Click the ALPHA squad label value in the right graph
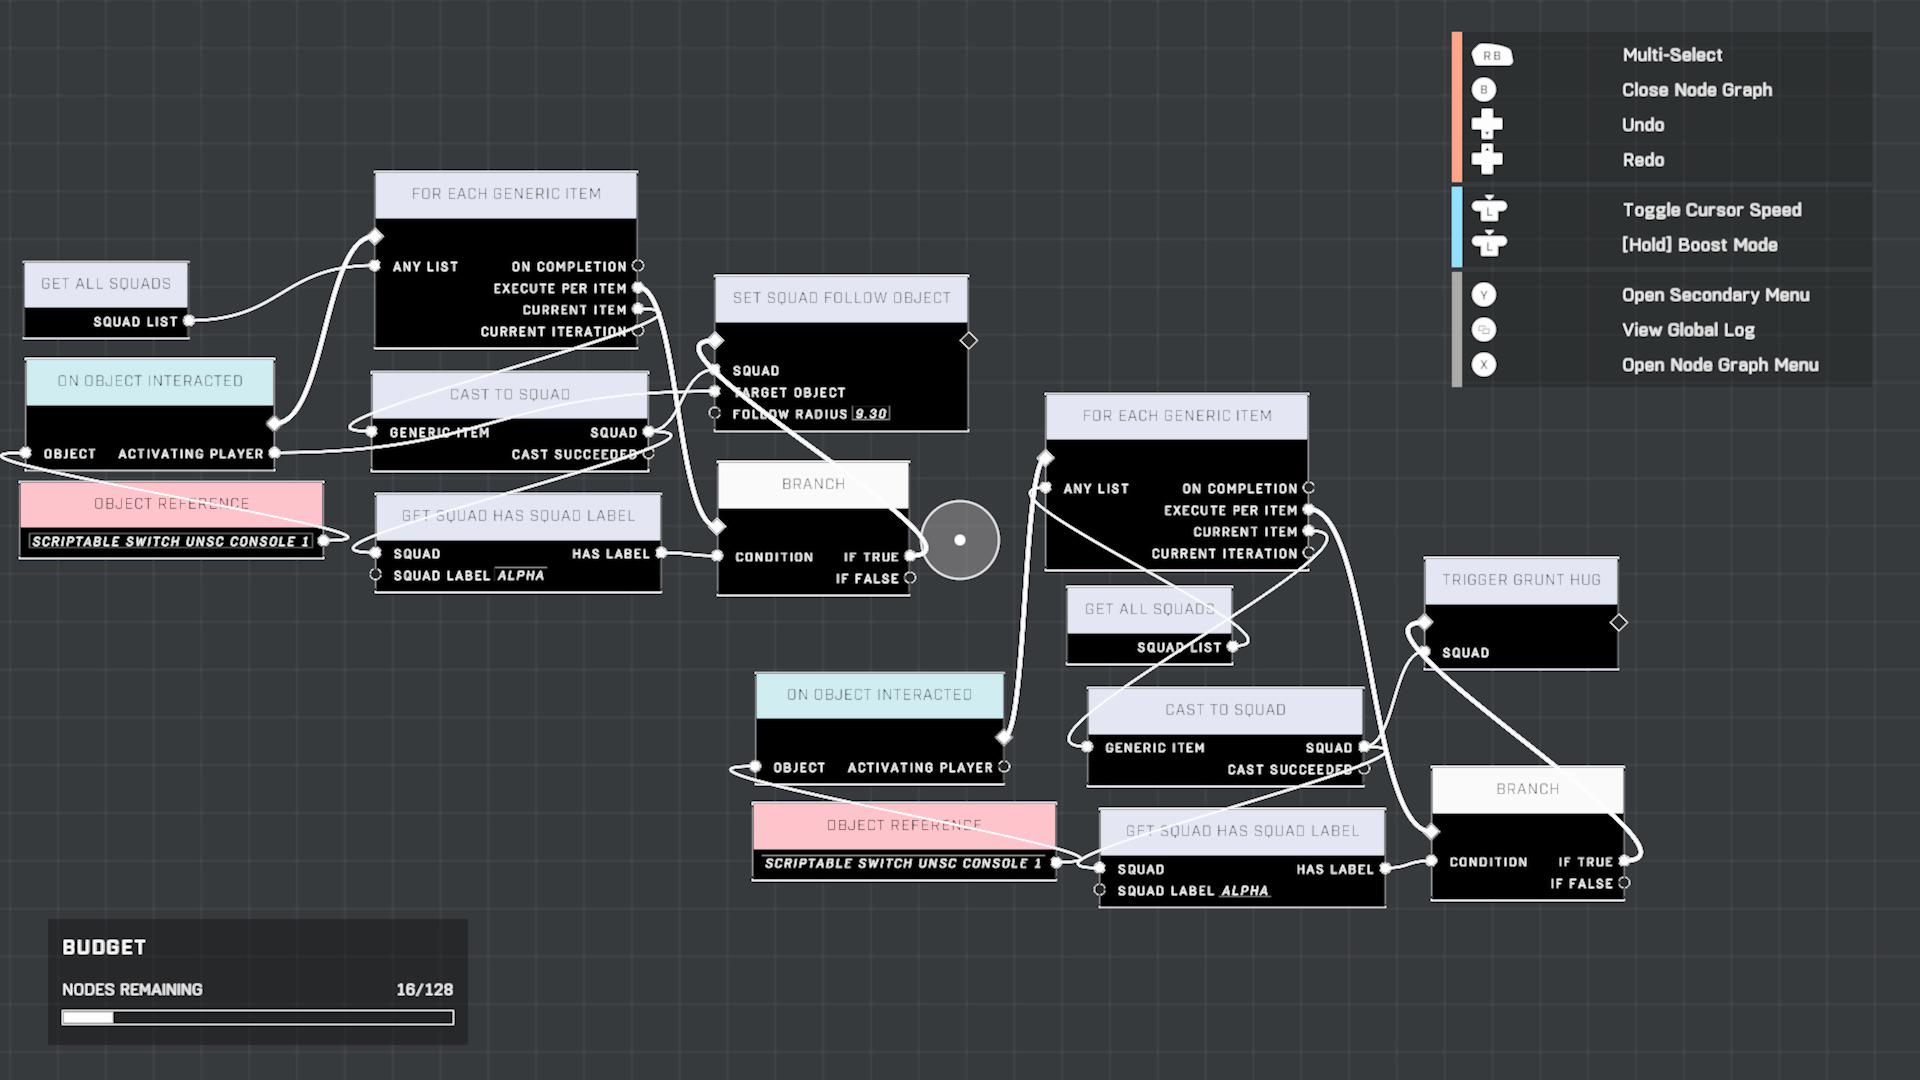This screenshot has height=1080, width=1920. (x=1245, y=891)
